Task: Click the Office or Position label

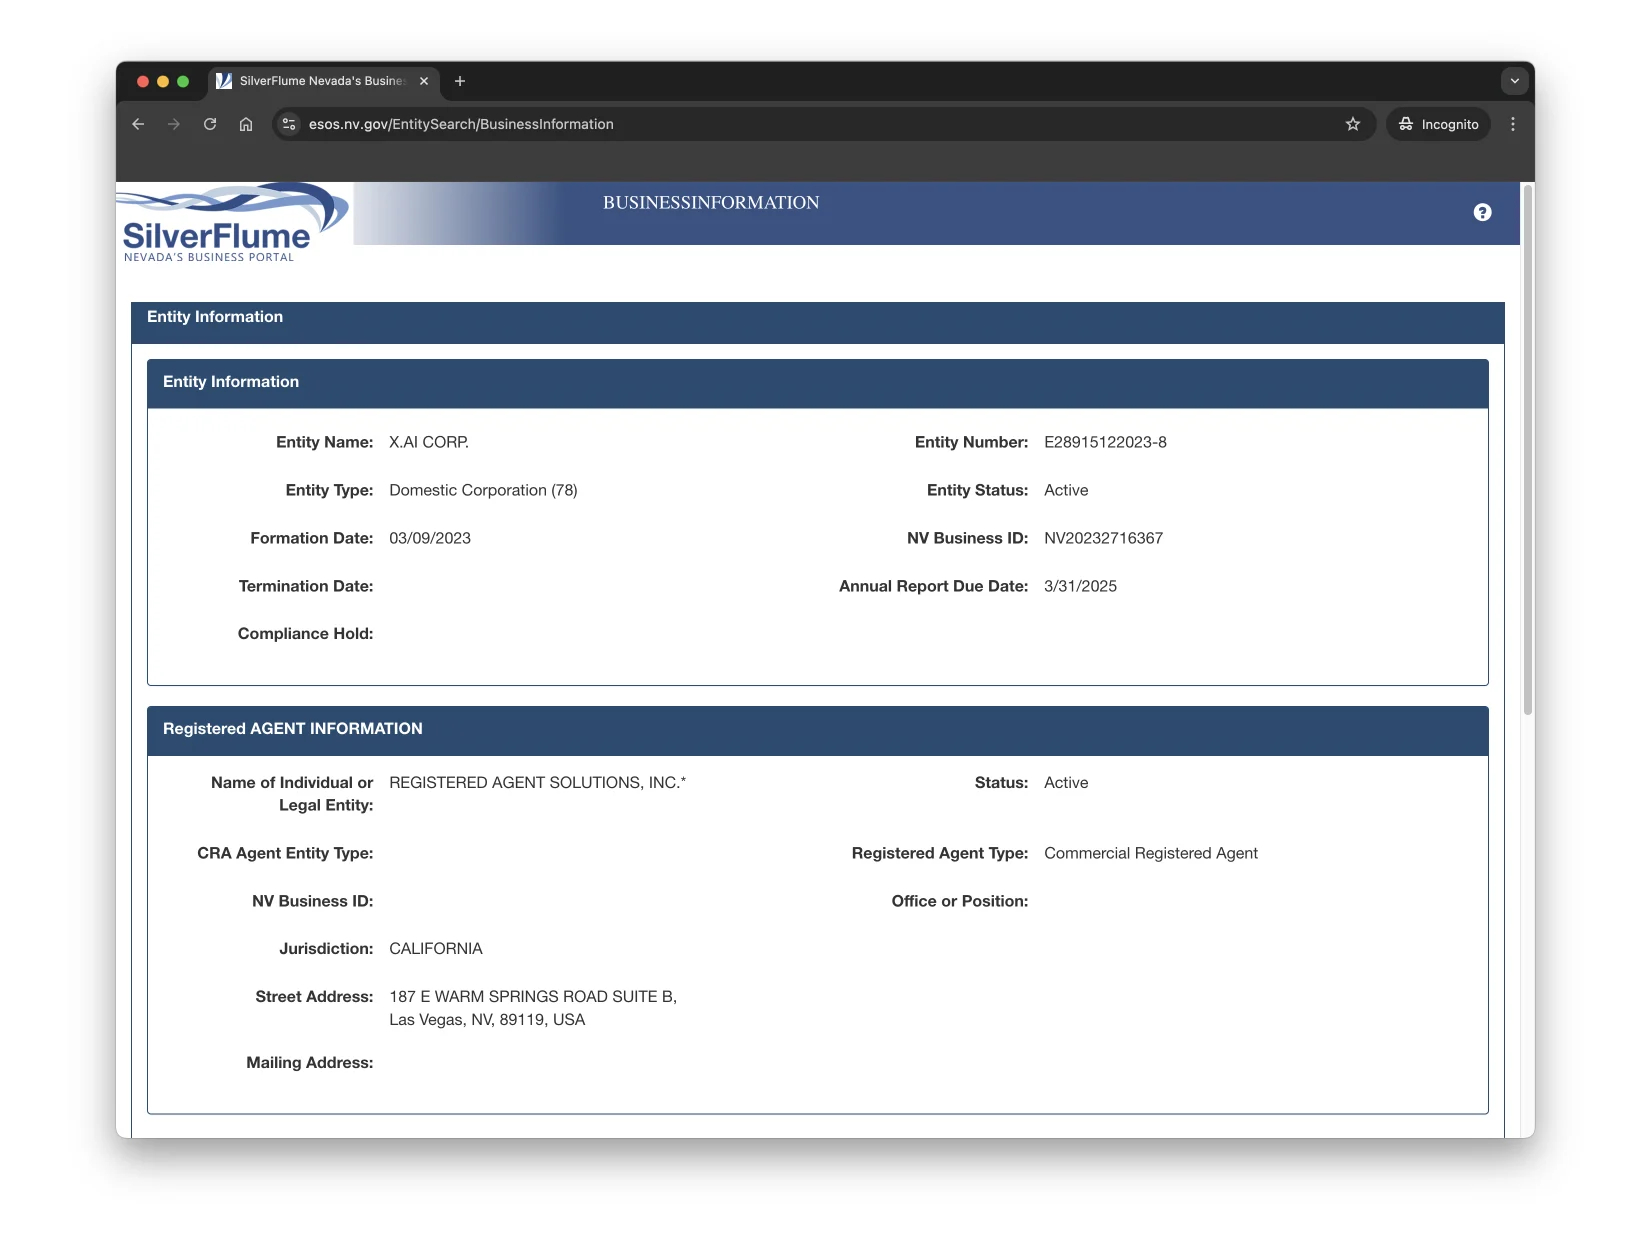Action: tap(960, 901)
